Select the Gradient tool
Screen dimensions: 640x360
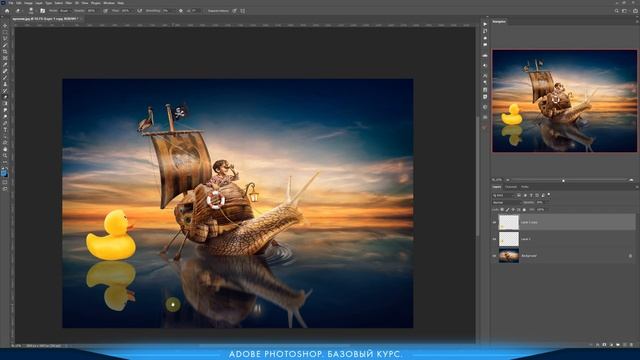tap(5, 103)
